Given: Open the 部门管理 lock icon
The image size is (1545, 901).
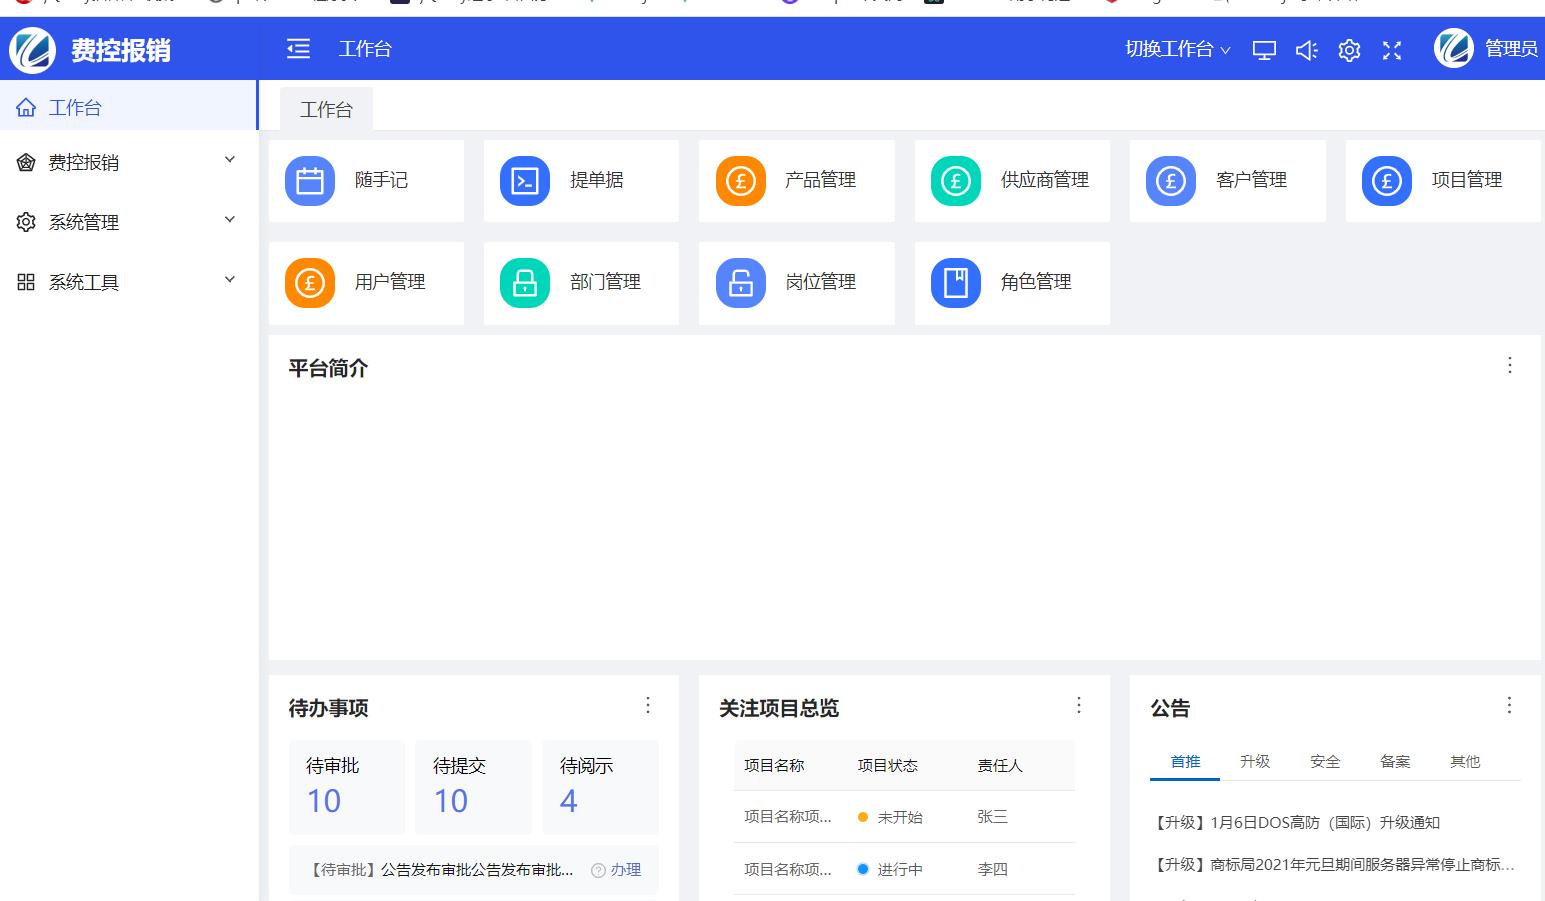Looking at the screenshot, I should 525,283.
